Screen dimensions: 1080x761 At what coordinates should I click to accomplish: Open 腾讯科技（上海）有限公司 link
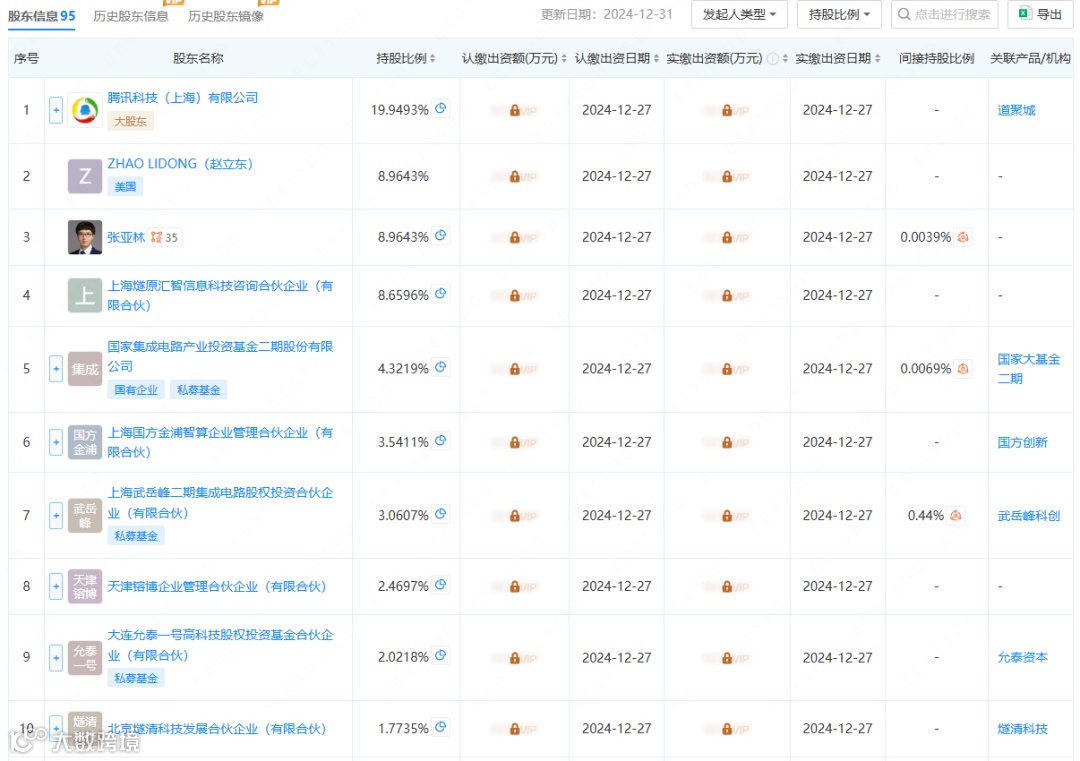(183, 98)
